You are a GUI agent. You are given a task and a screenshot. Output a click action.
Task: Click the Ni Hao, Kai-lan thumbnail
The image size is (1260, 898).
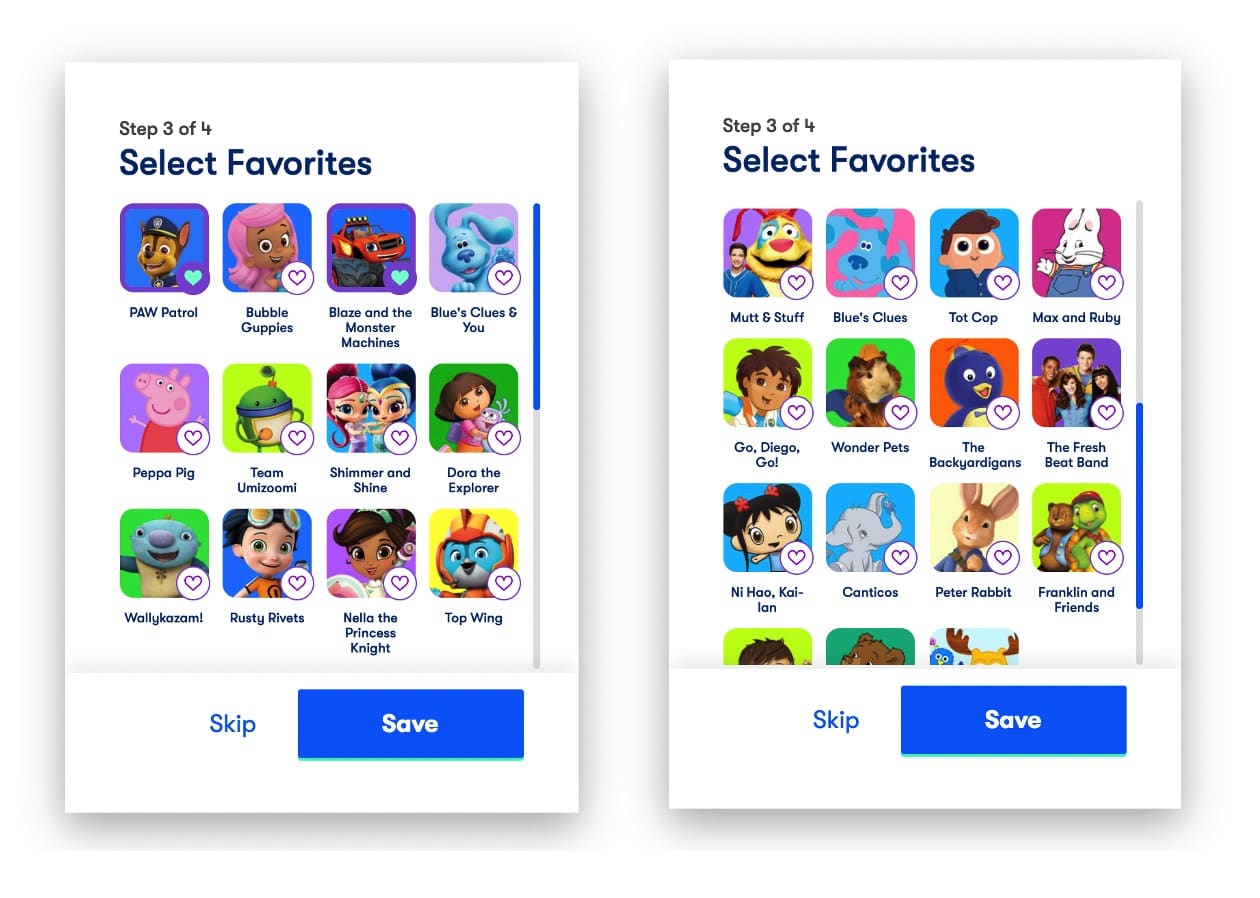pos(767,528)
